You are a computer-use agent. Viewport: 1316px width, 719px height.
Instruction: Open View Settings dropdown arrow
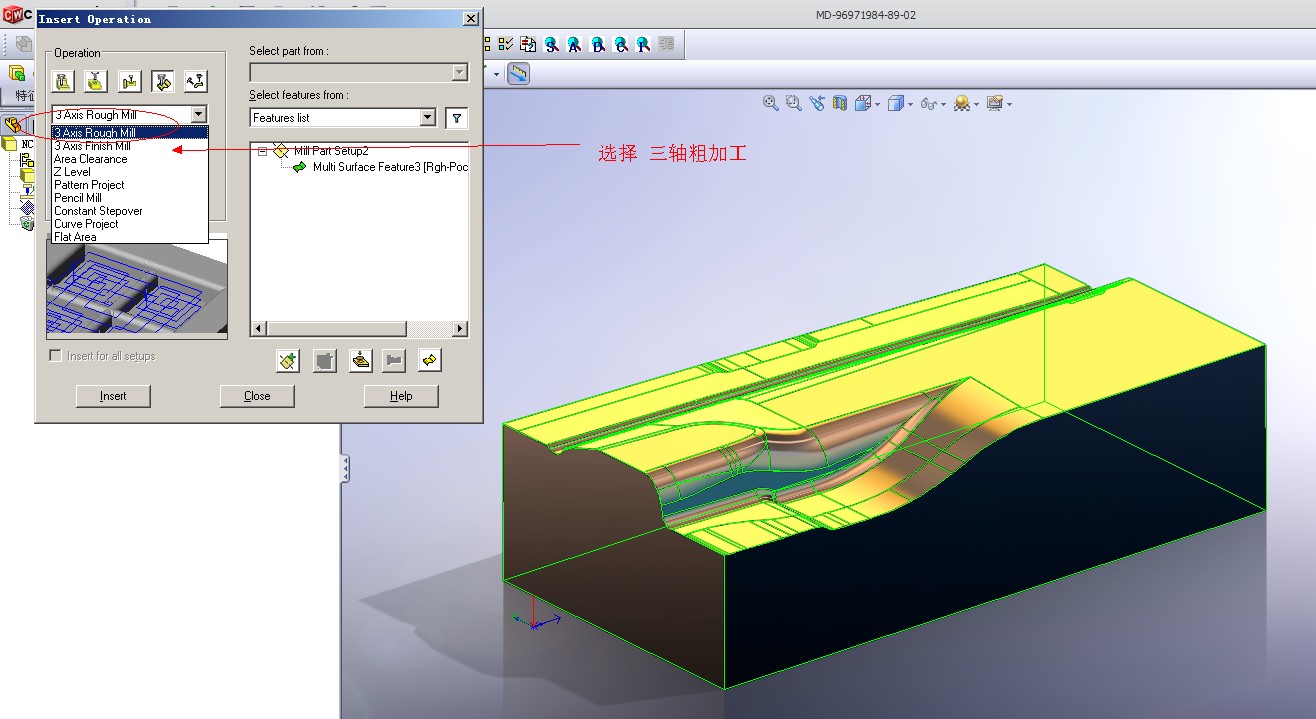click(1009, 104)
